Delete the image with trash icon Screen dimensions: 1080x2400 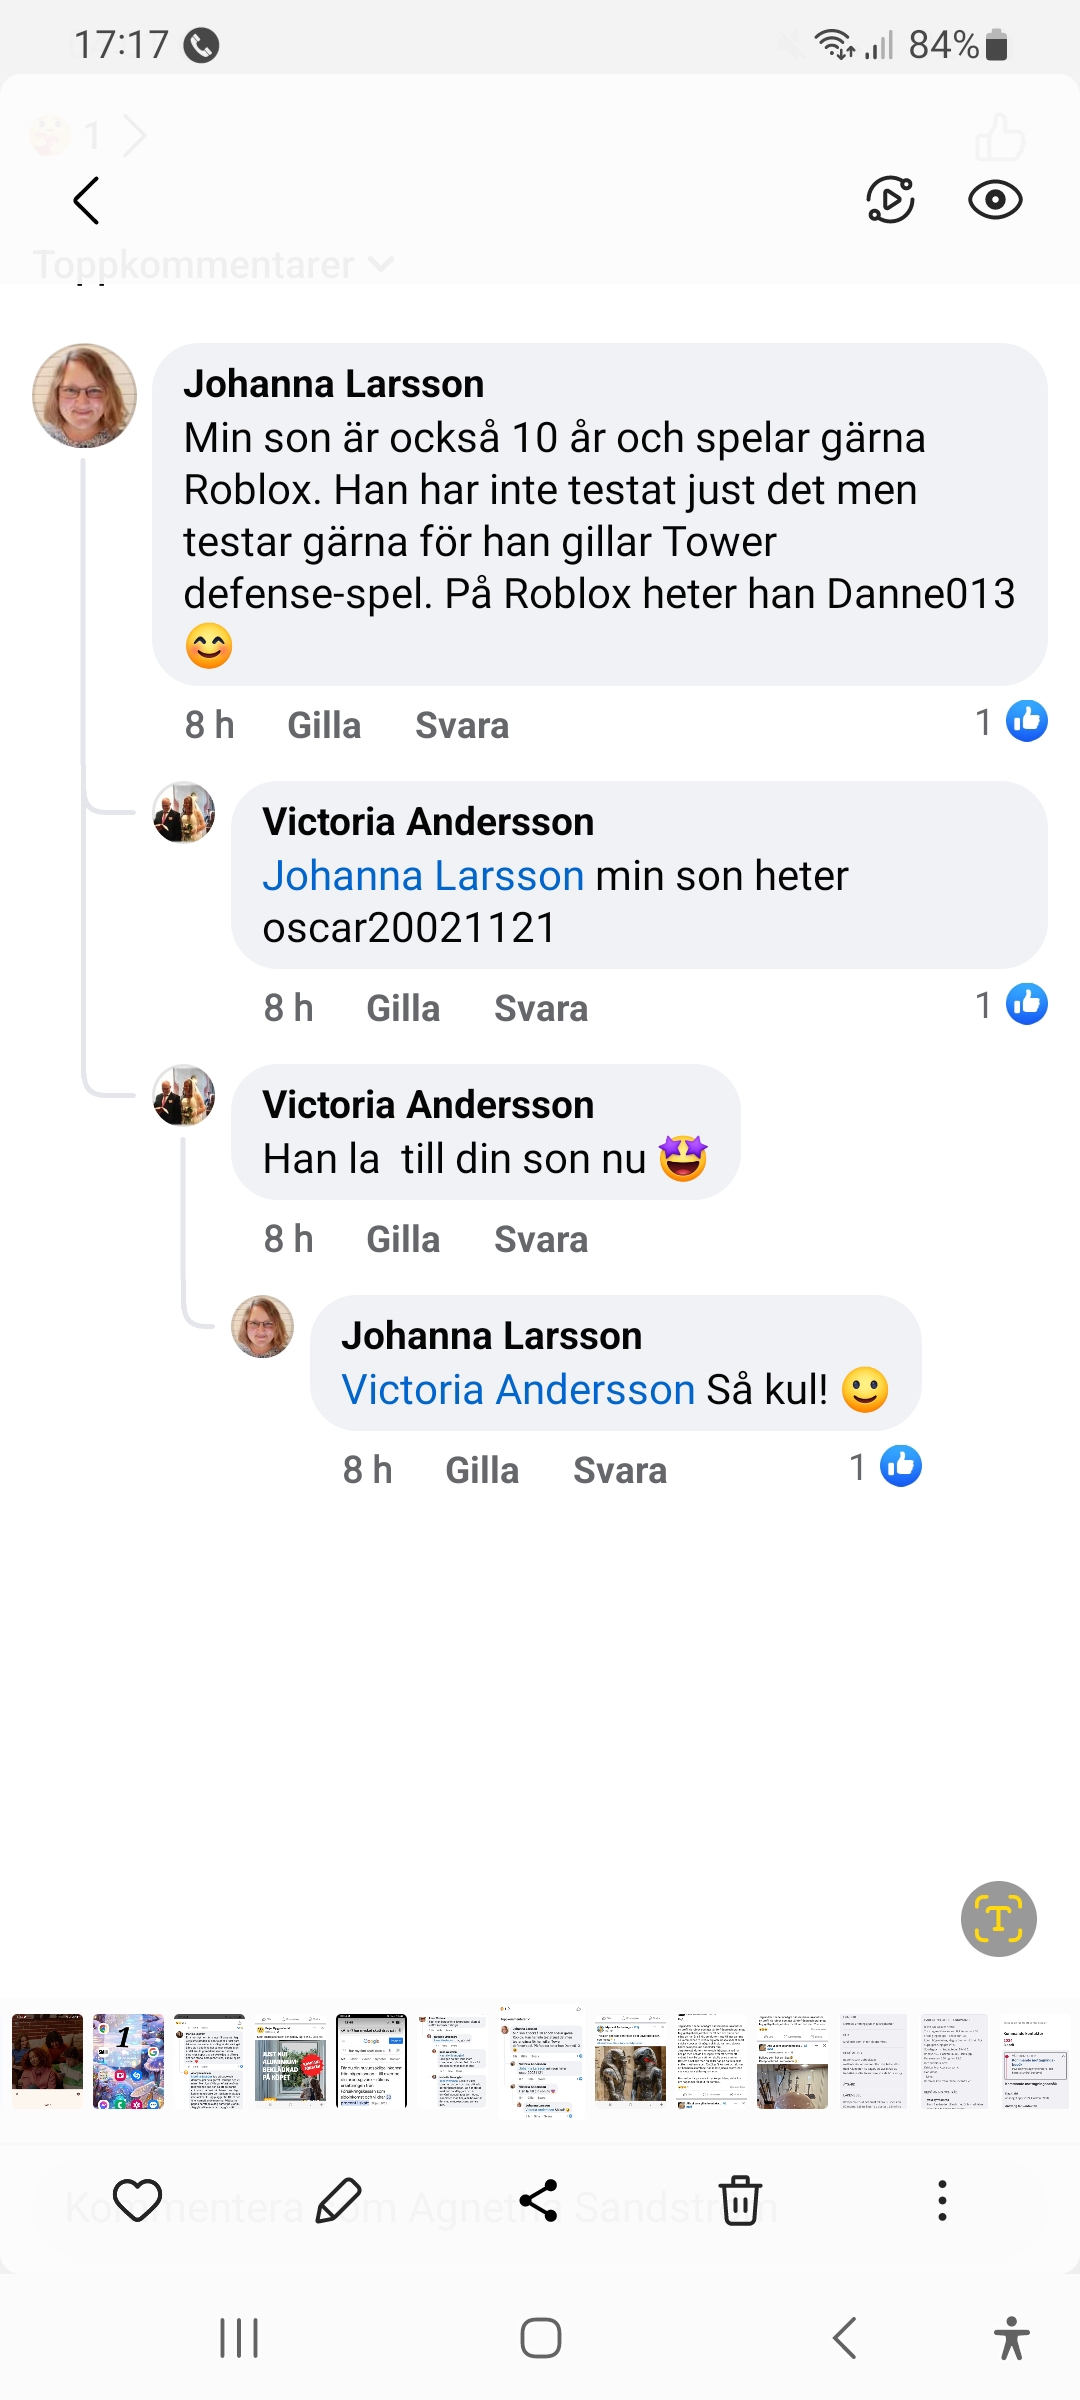740,2200
